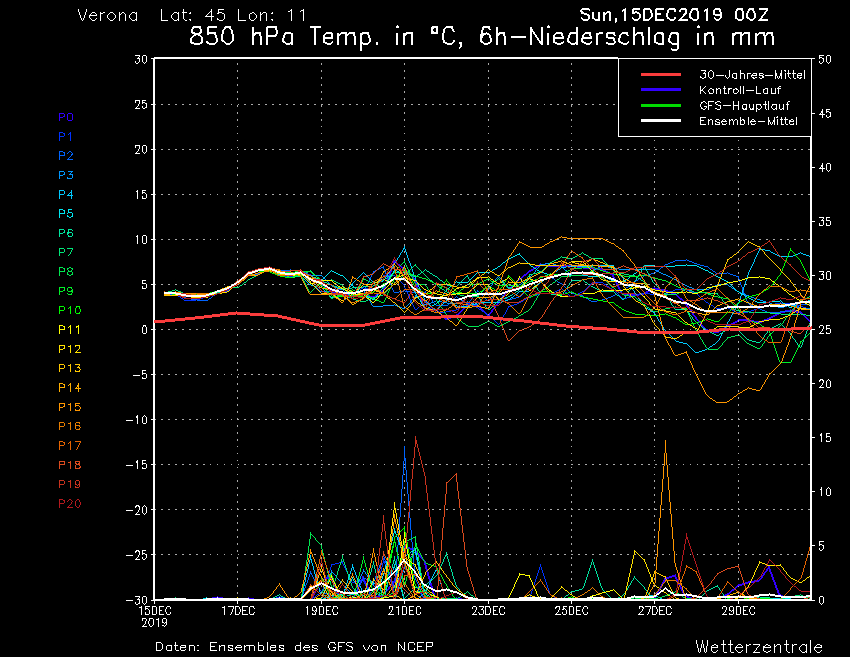Click the Sun,15DEC2019 00Z run date
This screenshot has height=657, width=850.
tap(674, 15)
